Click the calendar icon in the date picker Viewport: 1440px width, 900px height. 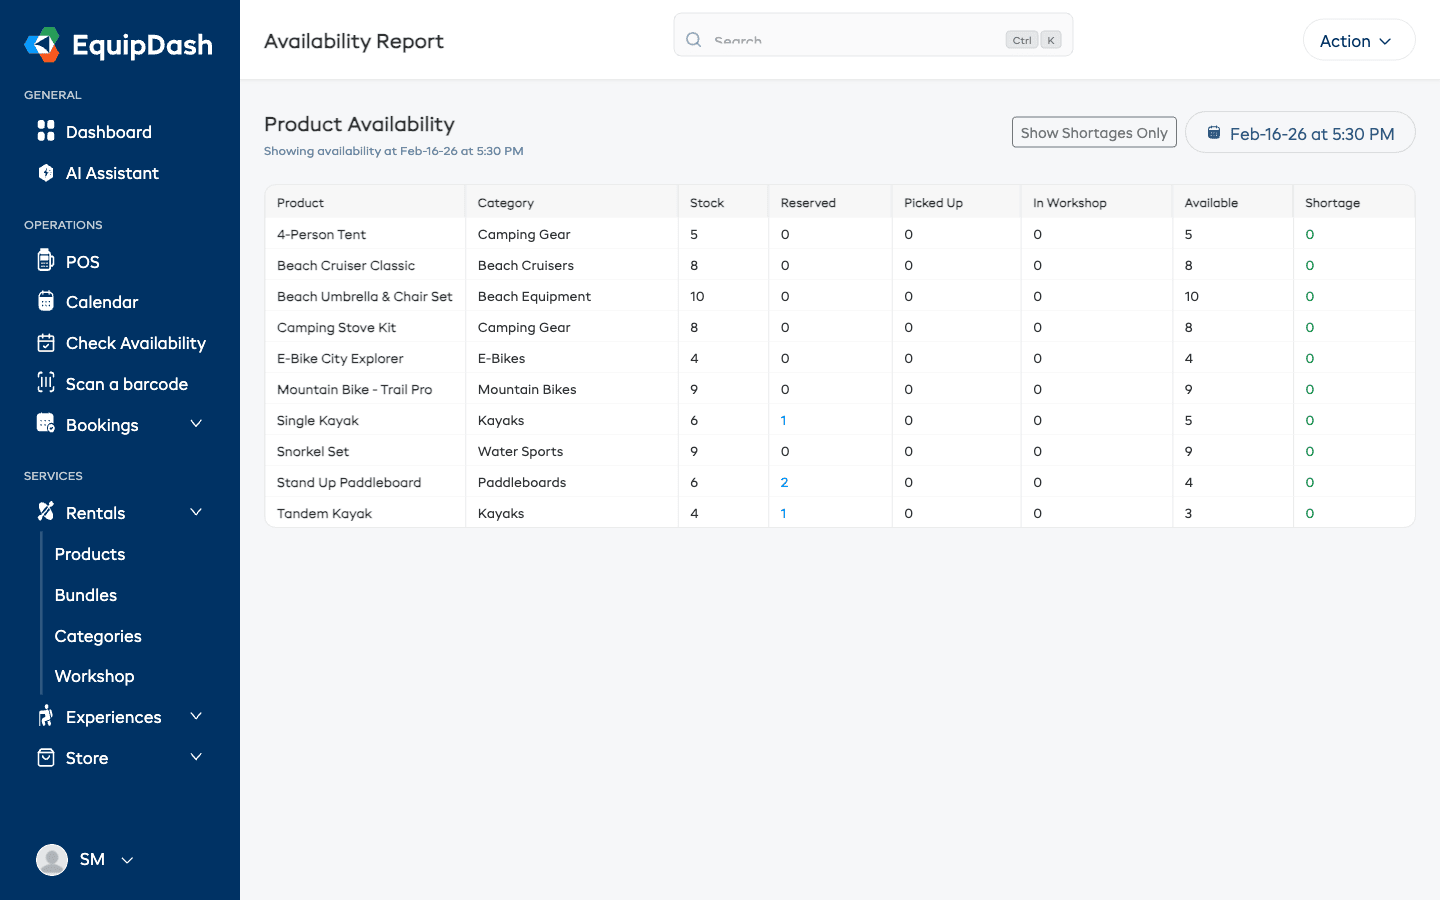pos(1215,132)
